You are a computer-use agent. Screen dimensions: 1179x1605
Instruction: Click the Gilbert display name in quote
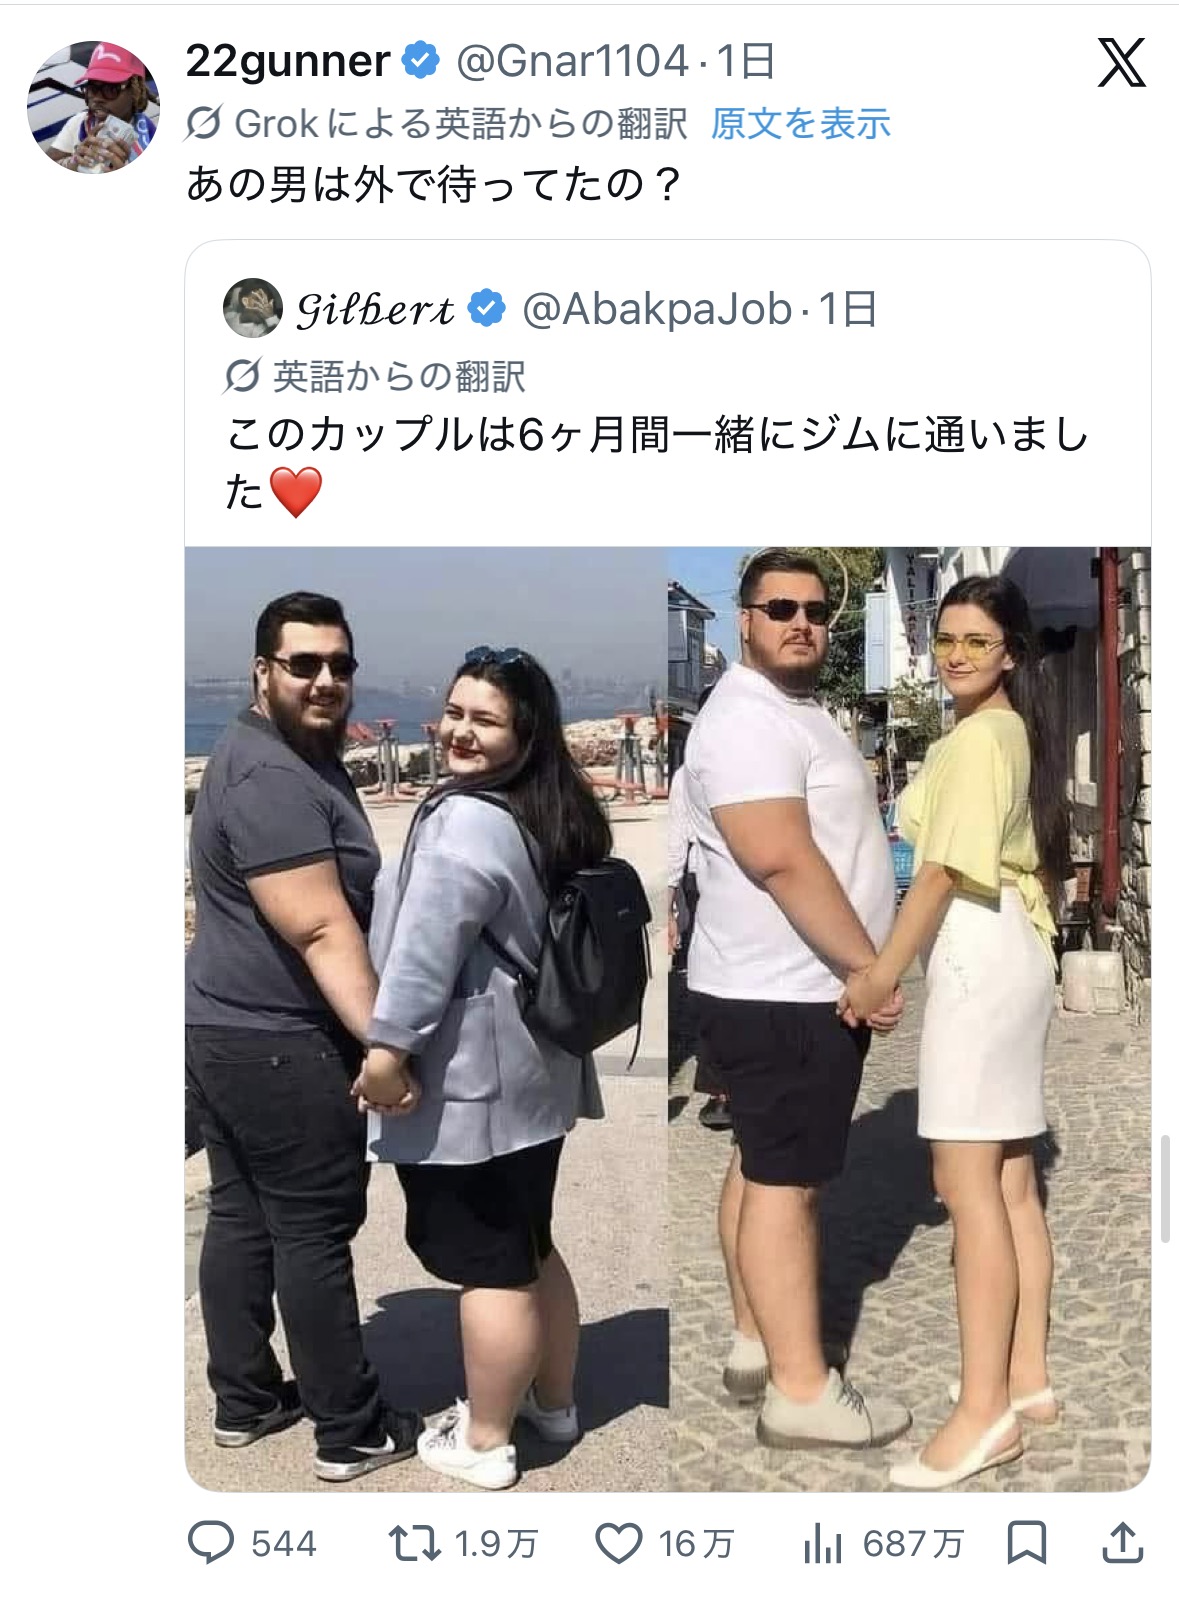(x=375, y=309)
